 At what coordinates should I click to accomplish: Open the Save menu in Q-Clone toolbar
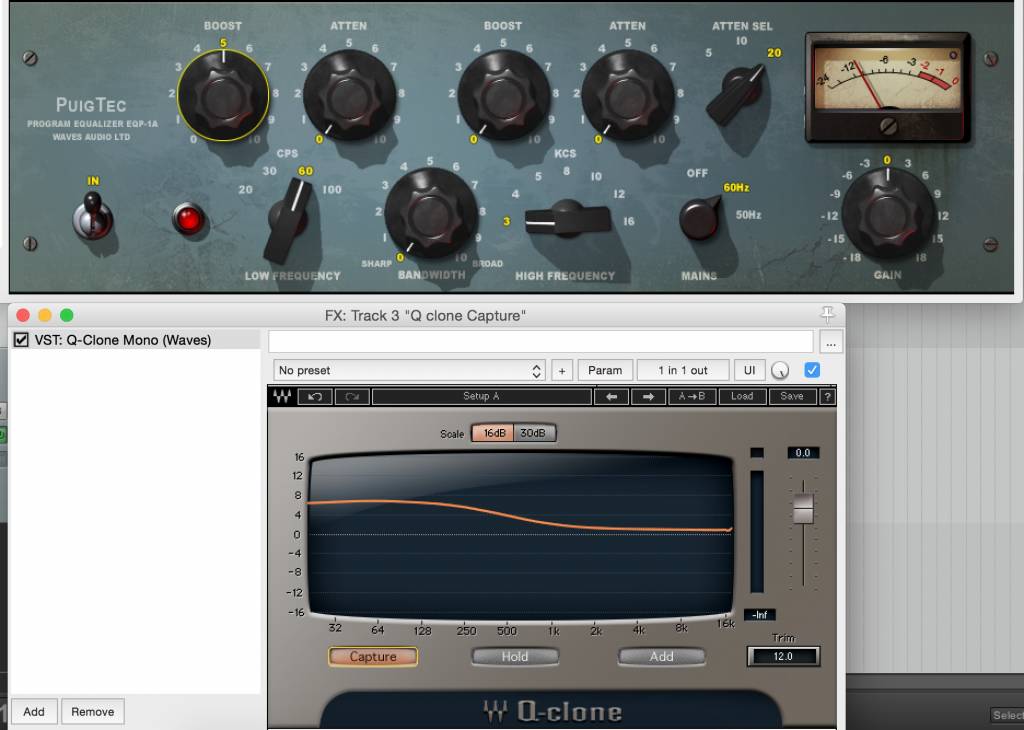792,396
